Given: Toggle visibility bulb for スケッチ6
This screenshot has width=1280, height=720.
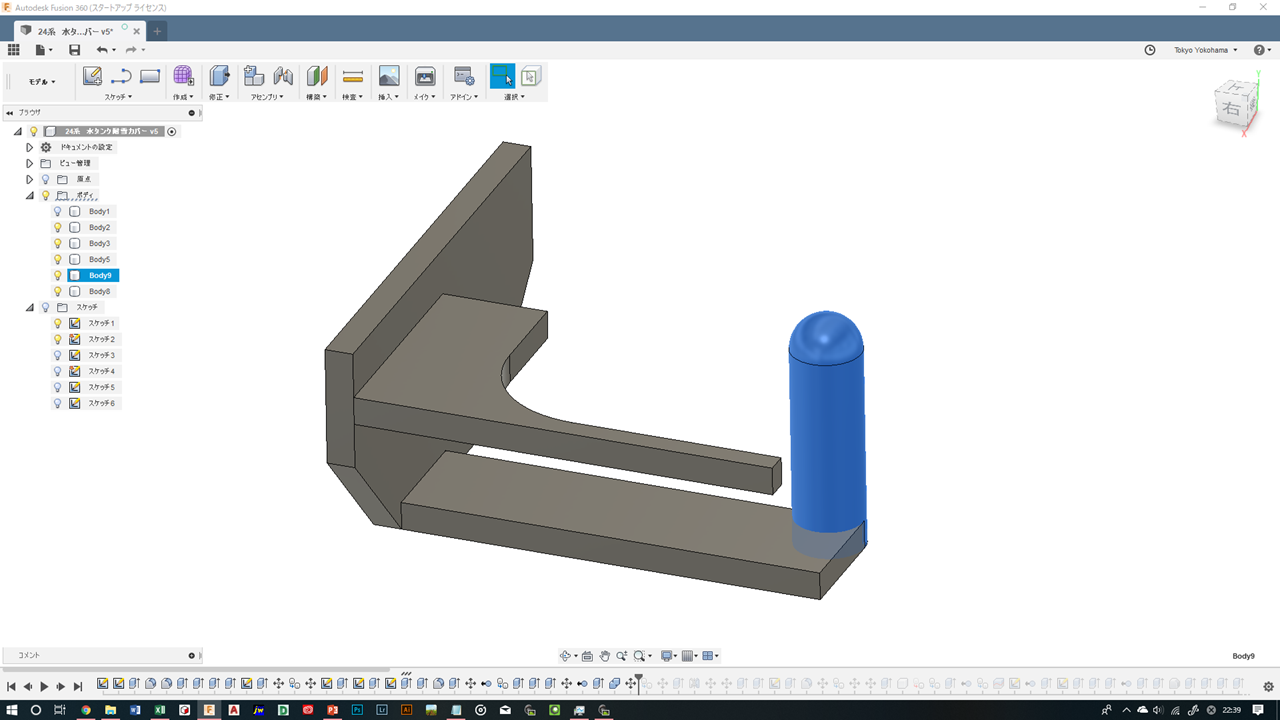Looking at the screenshot, I should coord(58,404).
